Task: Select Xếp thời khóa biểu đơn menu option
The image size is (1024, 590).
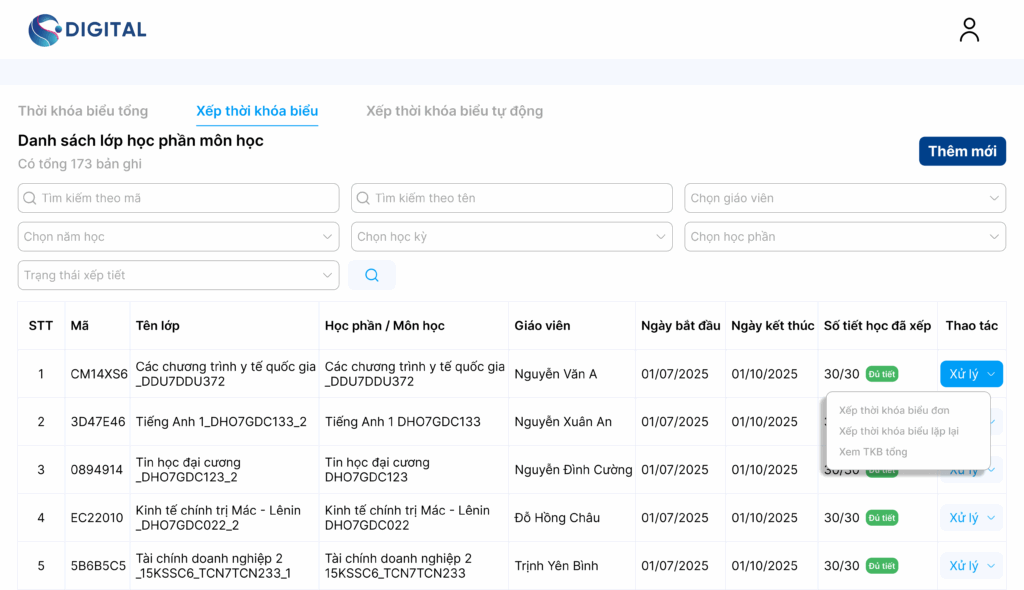Action: (894, 410)
